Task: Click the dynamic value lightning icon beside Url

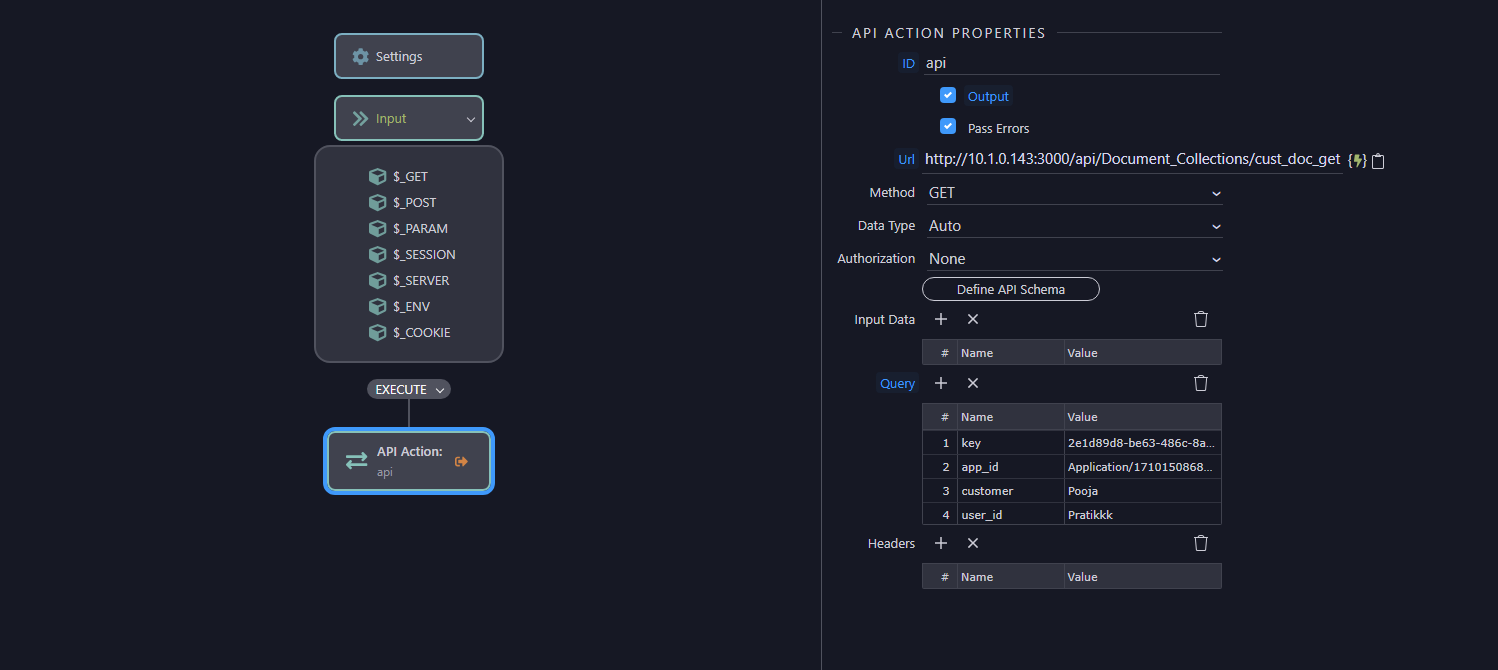Action: coord(1358,159)
